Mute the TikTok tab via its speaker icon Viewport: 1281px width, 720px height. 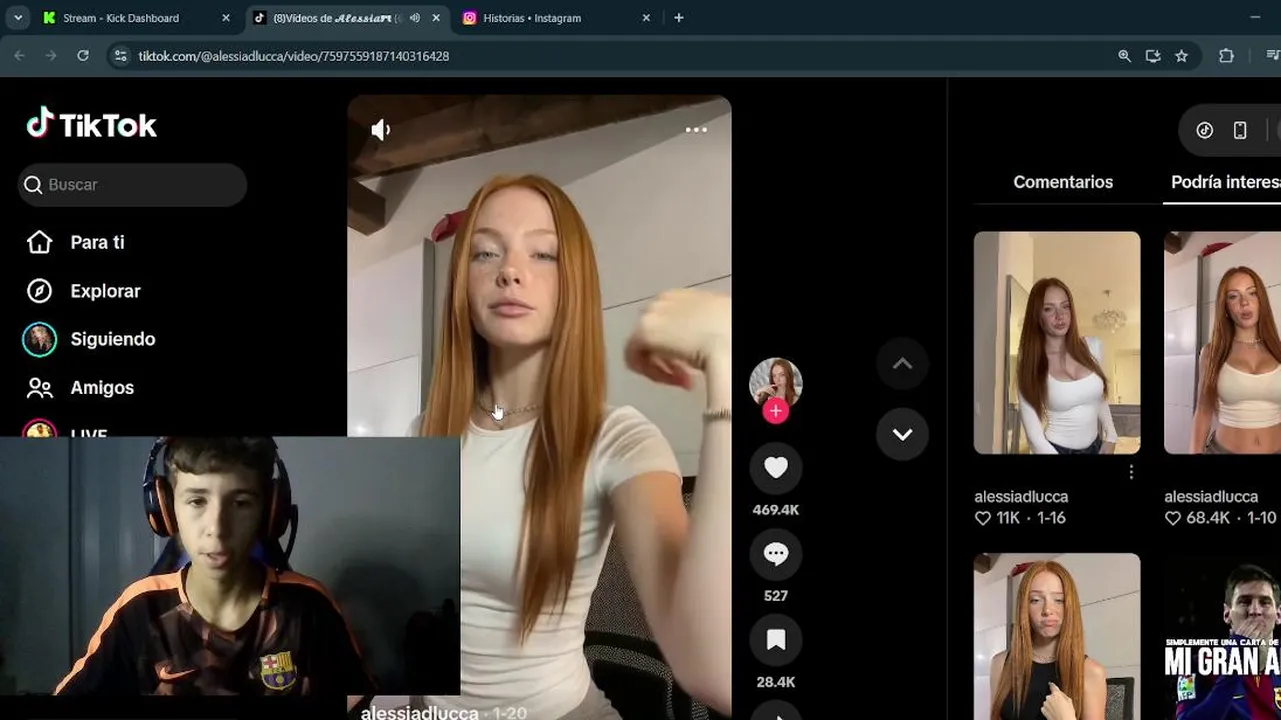click(x=414, y=18)
